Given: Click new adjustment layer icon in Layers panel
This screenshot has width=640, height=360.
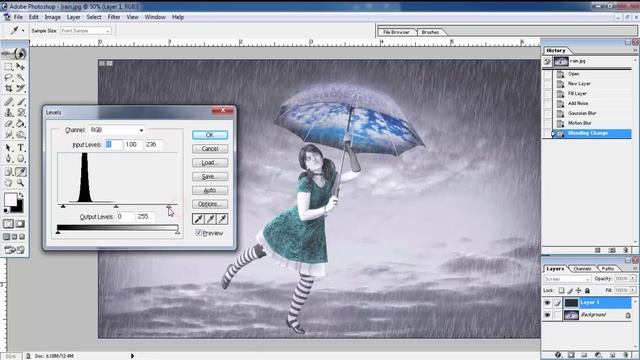Looking at the screenshot, I should tap(598, 355).
